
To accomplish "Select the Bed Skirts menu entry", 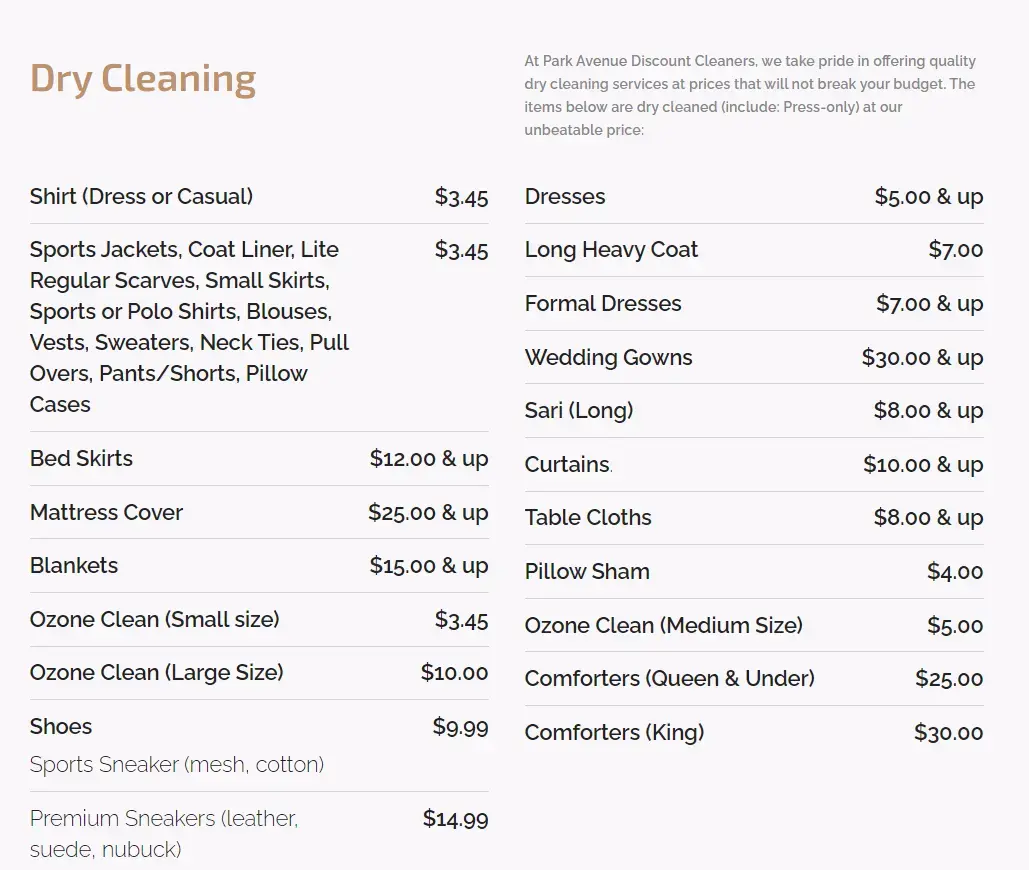I will (81, 459).
